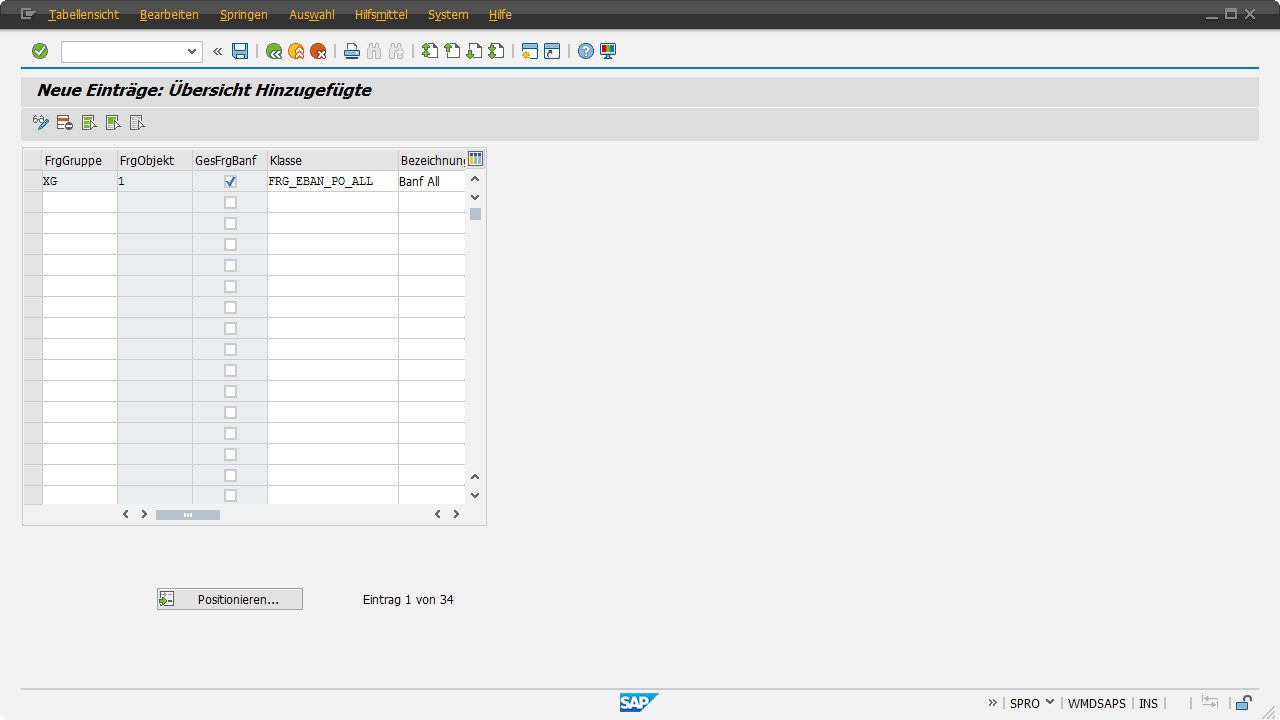Click the green Back arrow icon
Screen dimensions: 1280x720
(274, 51)
